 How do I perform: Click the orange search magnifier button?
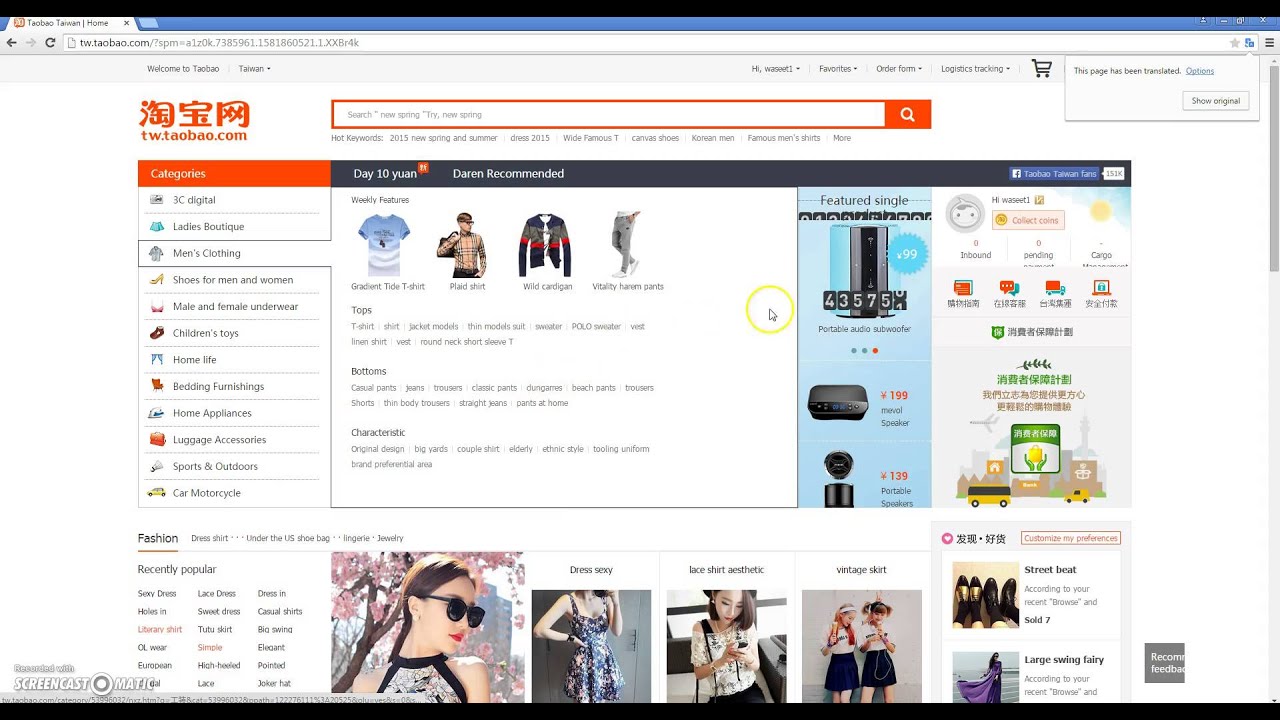[908, 114]
